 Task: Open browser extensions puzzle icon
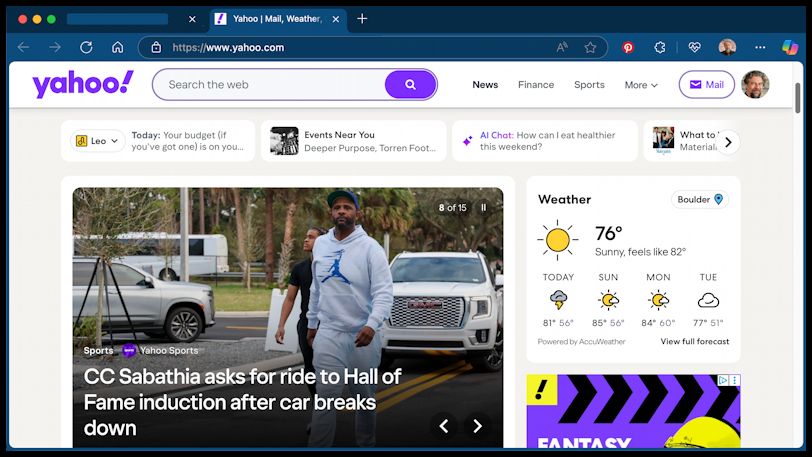coord(659,48)
